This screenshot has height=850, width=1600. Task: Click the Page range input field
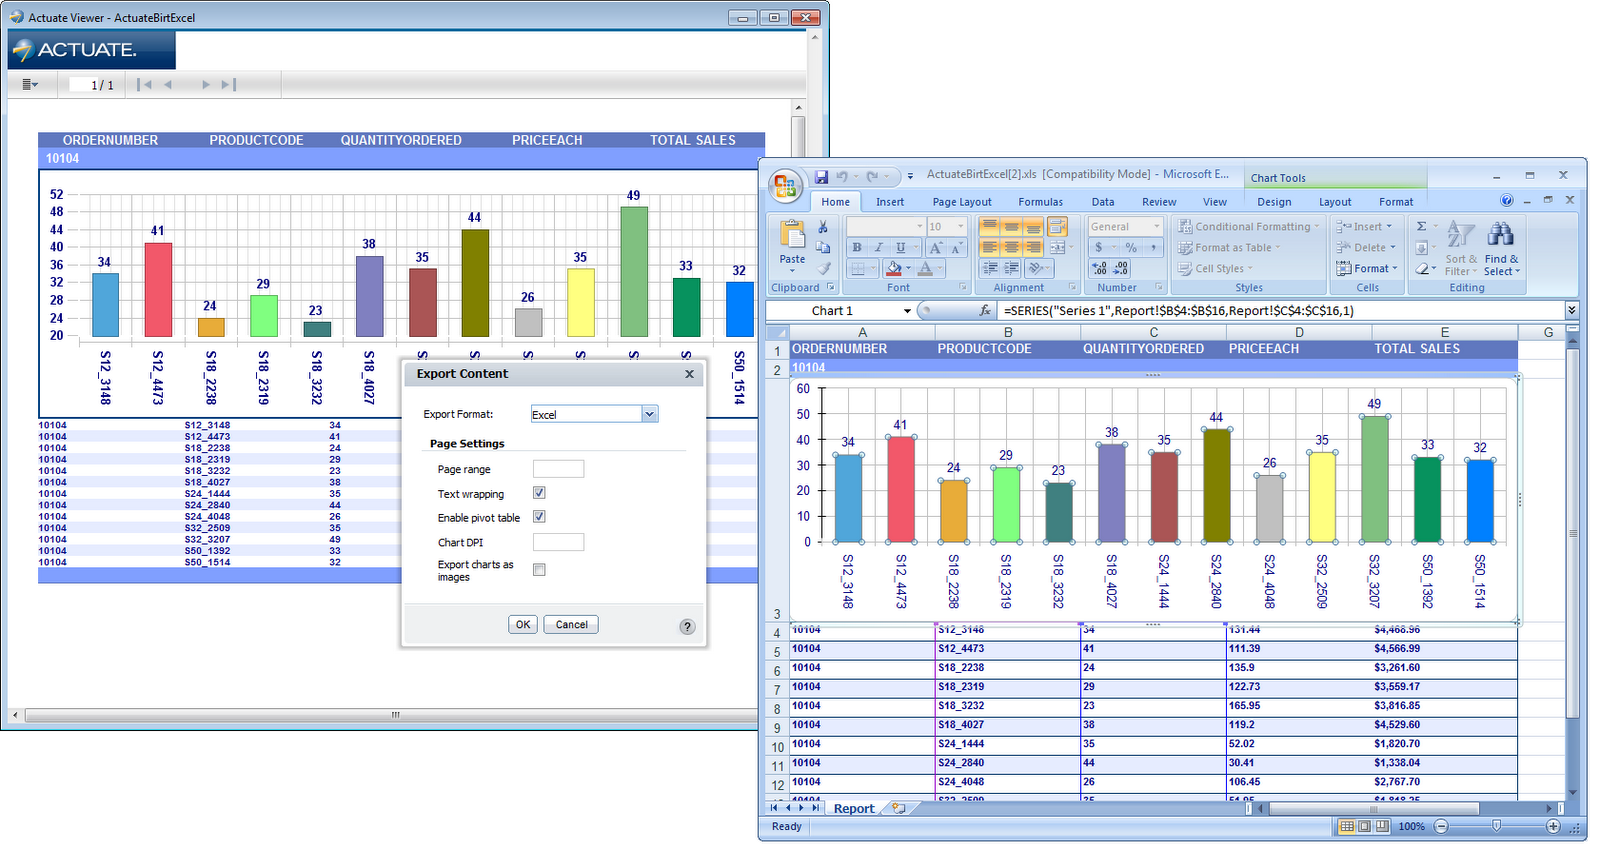point(558,469)
